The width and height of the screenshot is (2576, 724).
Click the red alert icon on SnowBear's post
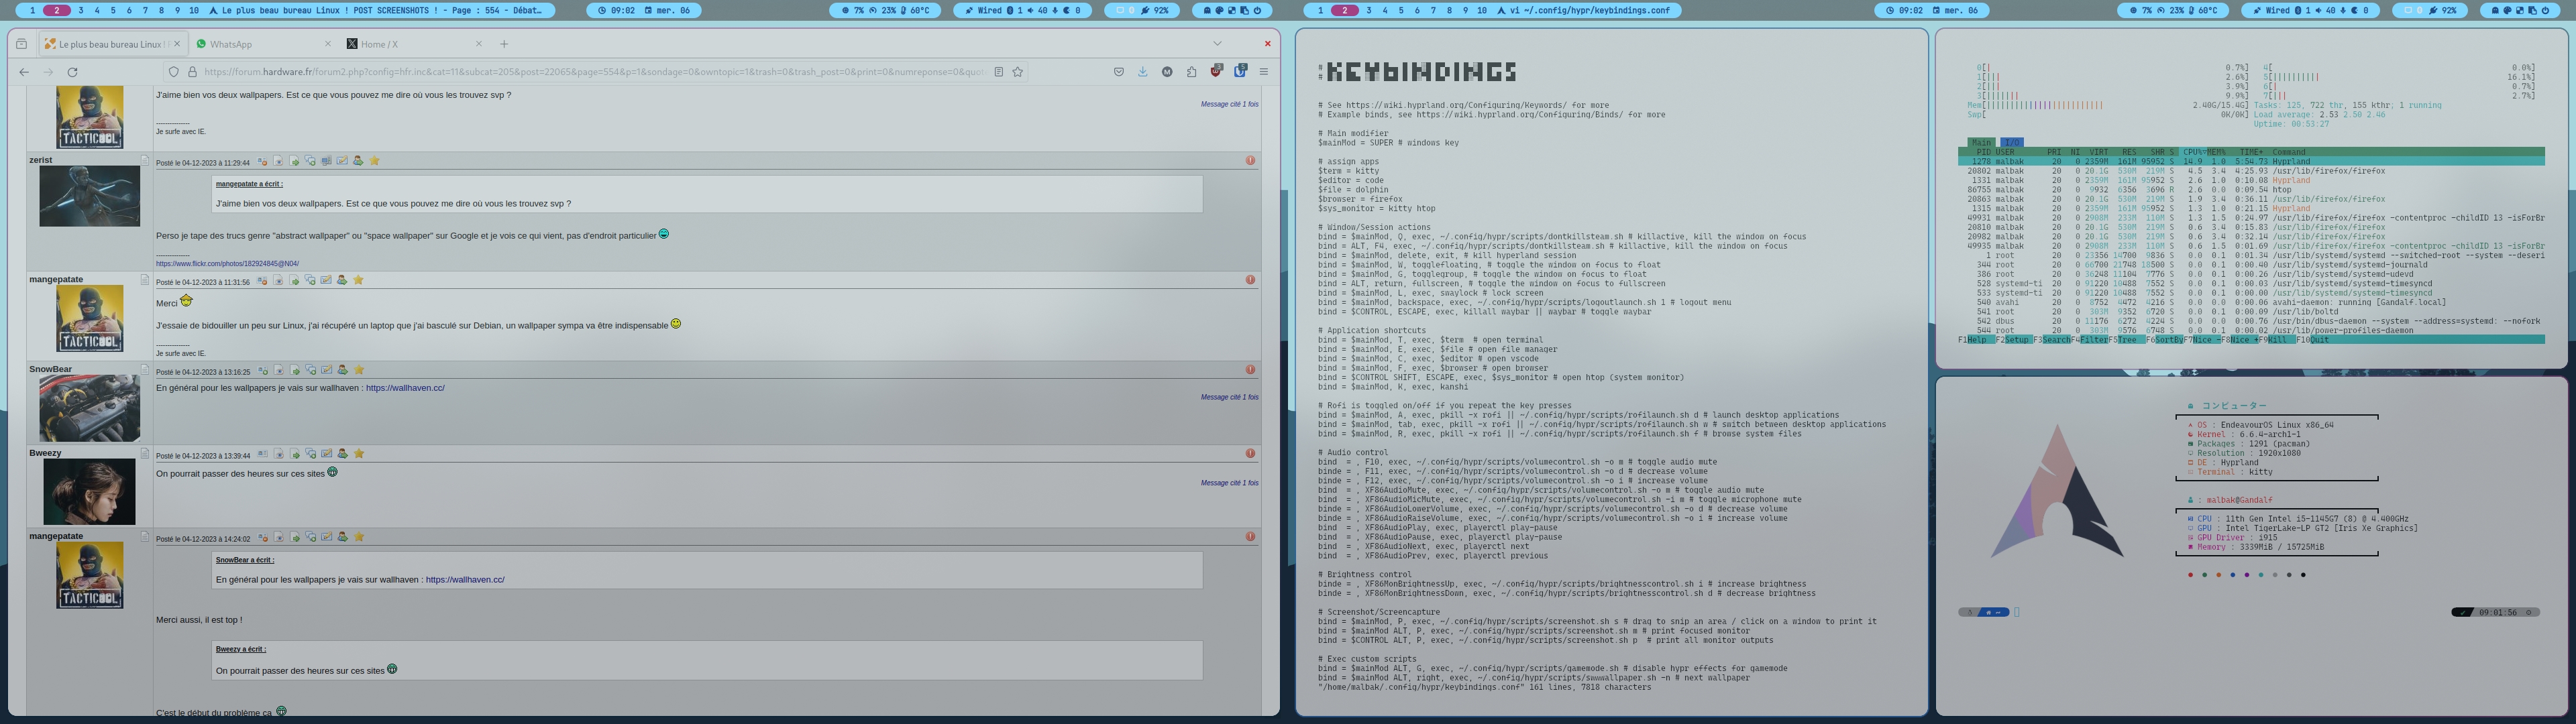click(x=1250, y=370)
